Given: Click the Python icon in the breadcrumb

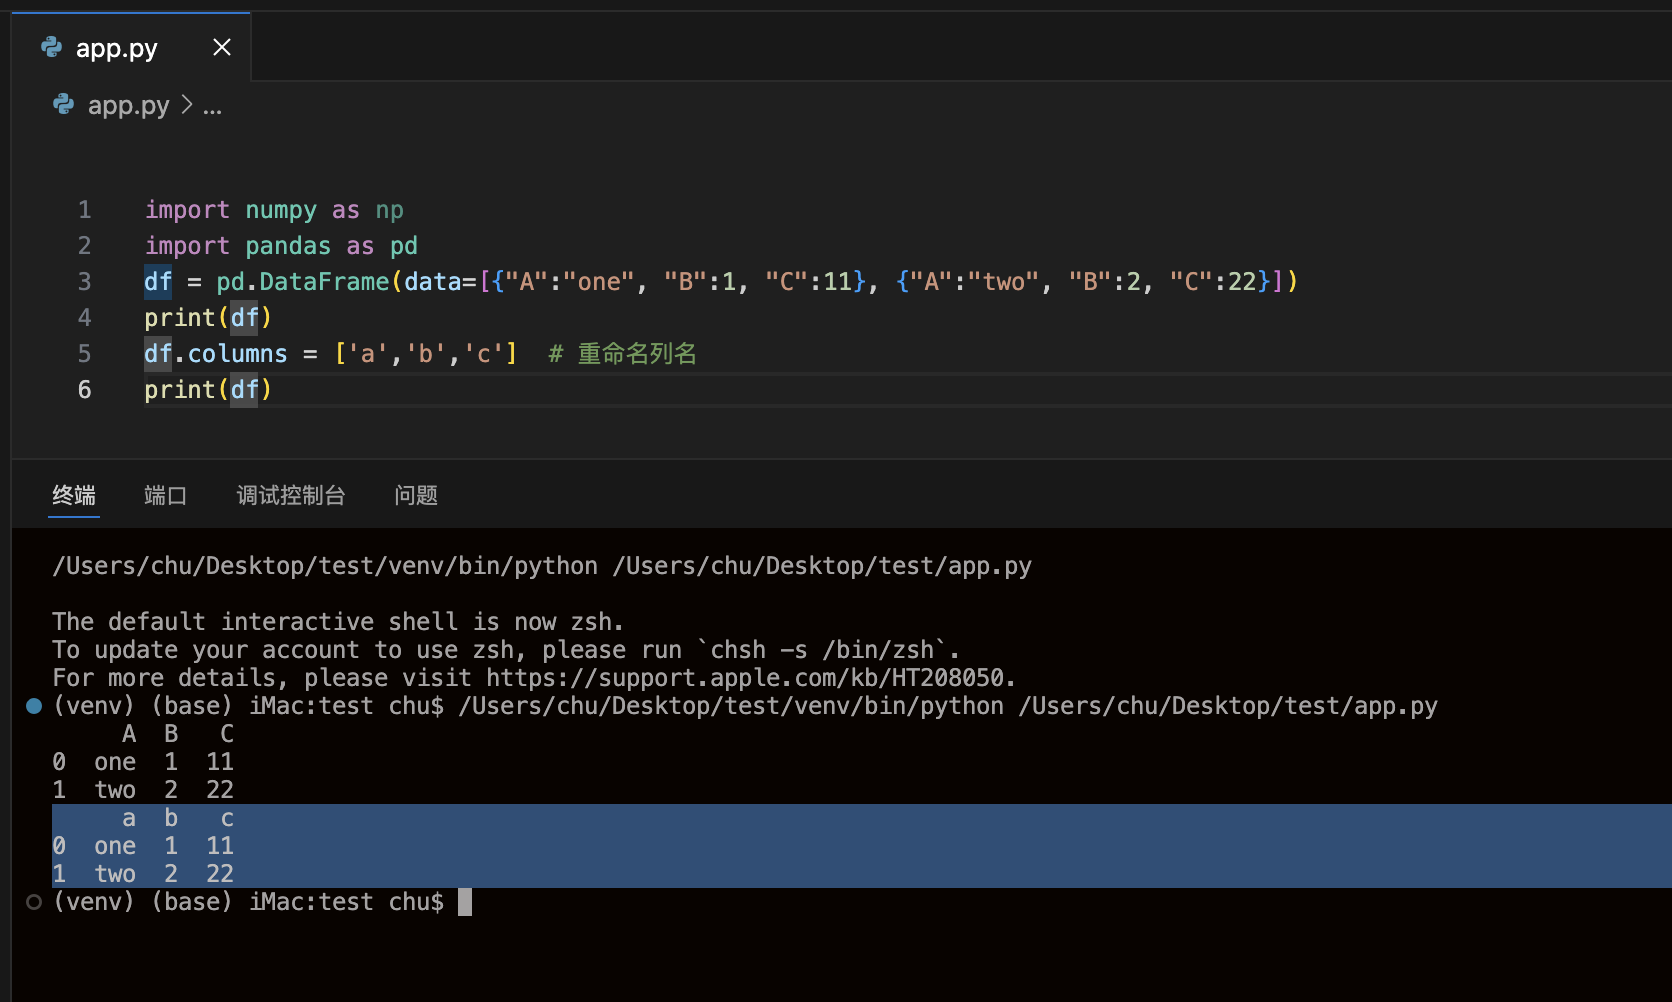Looking at the screenshot, I should (63, 104).
